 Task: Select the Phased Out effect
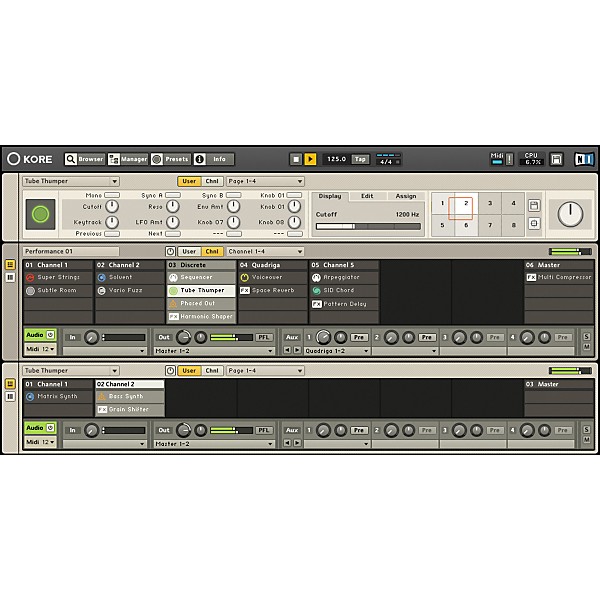pyautogui.click(x=201, y=303)
